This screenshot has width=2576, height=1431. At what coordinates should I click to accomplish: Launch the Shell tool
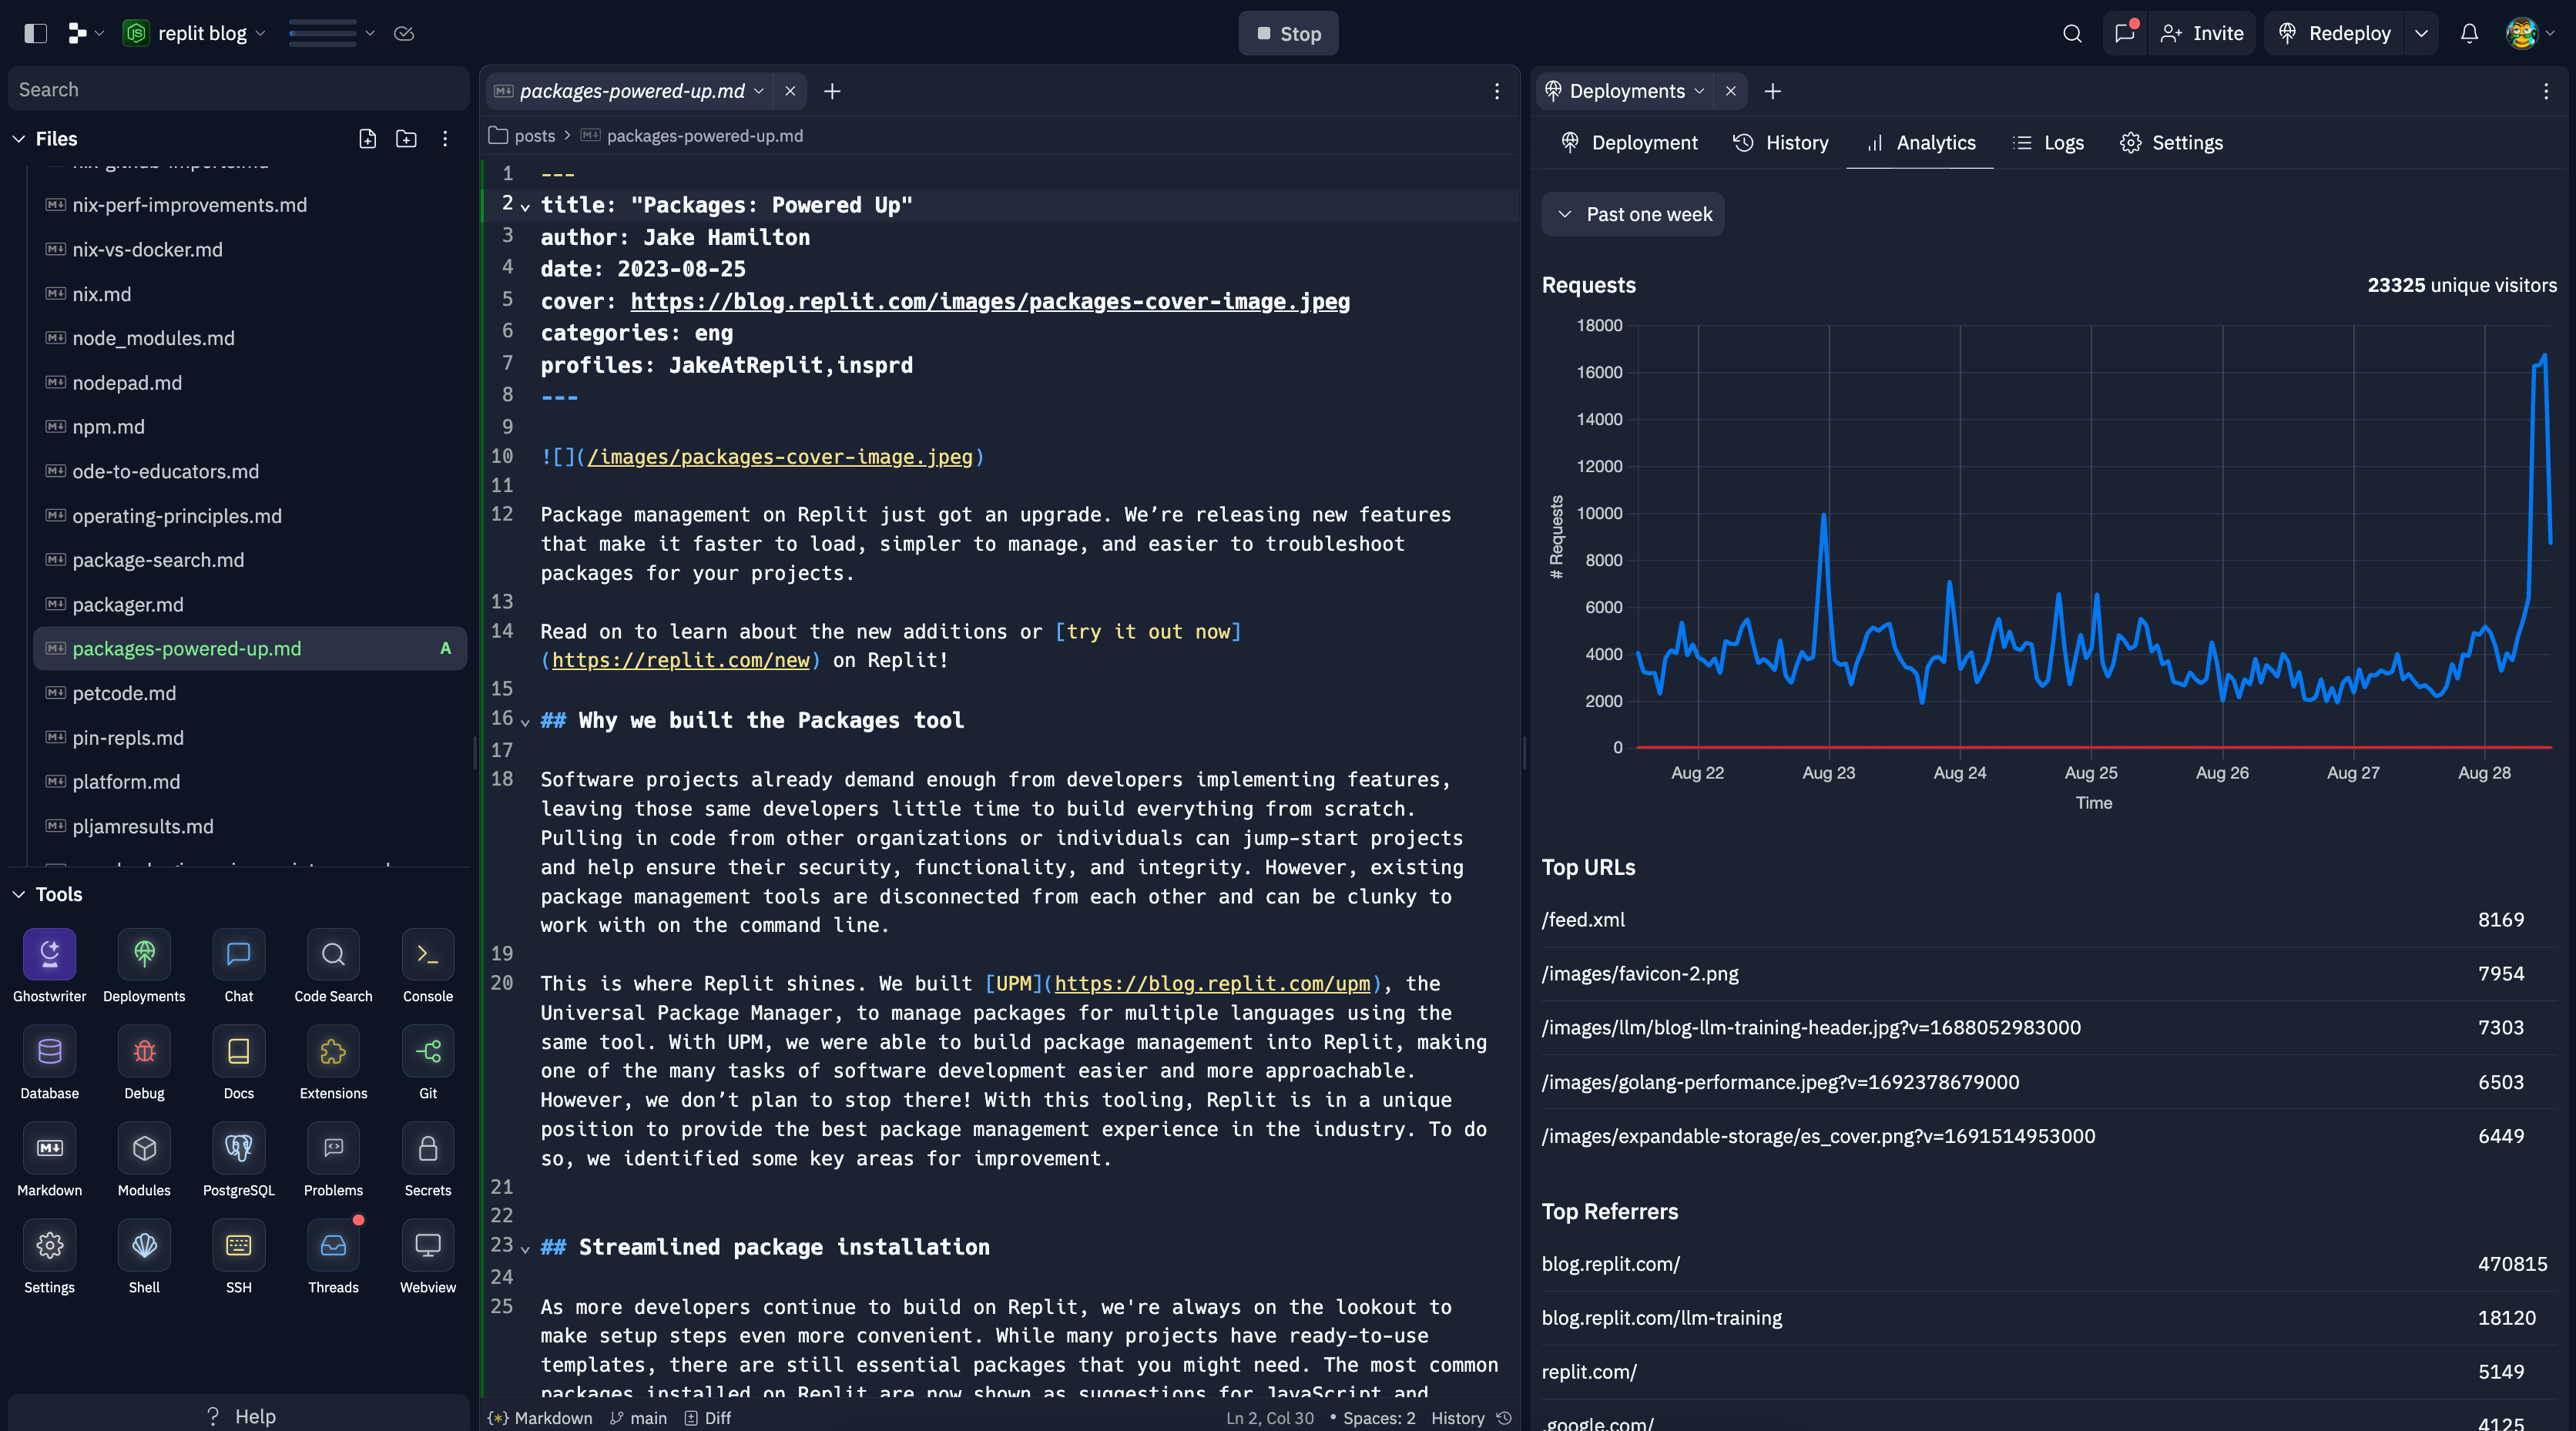click(x=144, y=1246)
